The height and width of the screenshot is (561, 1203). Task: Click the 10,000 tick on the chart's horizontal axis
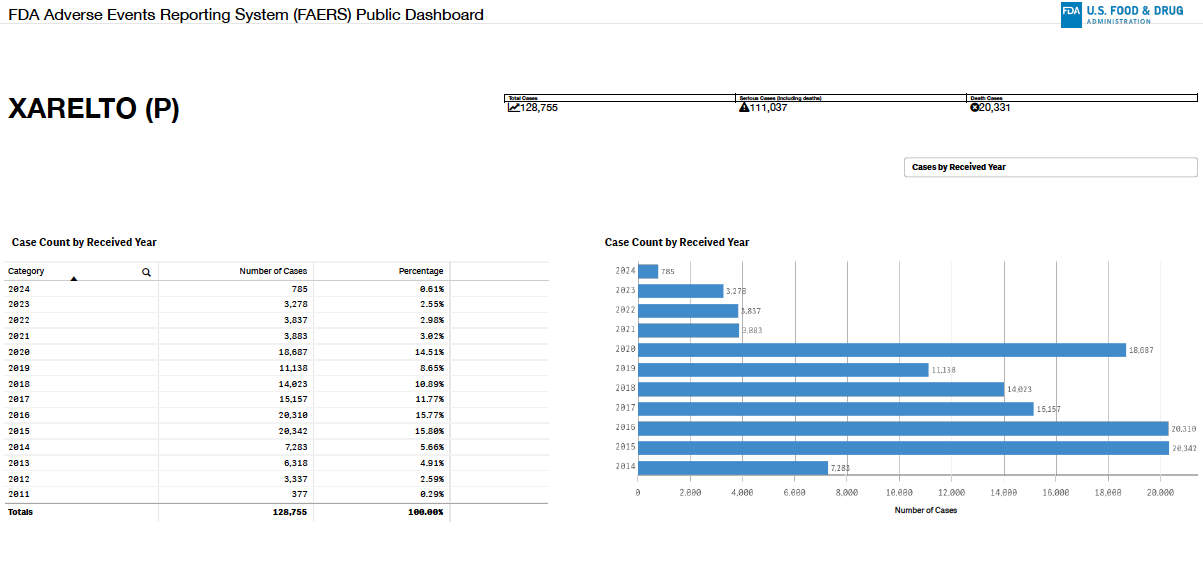(899, 493)
